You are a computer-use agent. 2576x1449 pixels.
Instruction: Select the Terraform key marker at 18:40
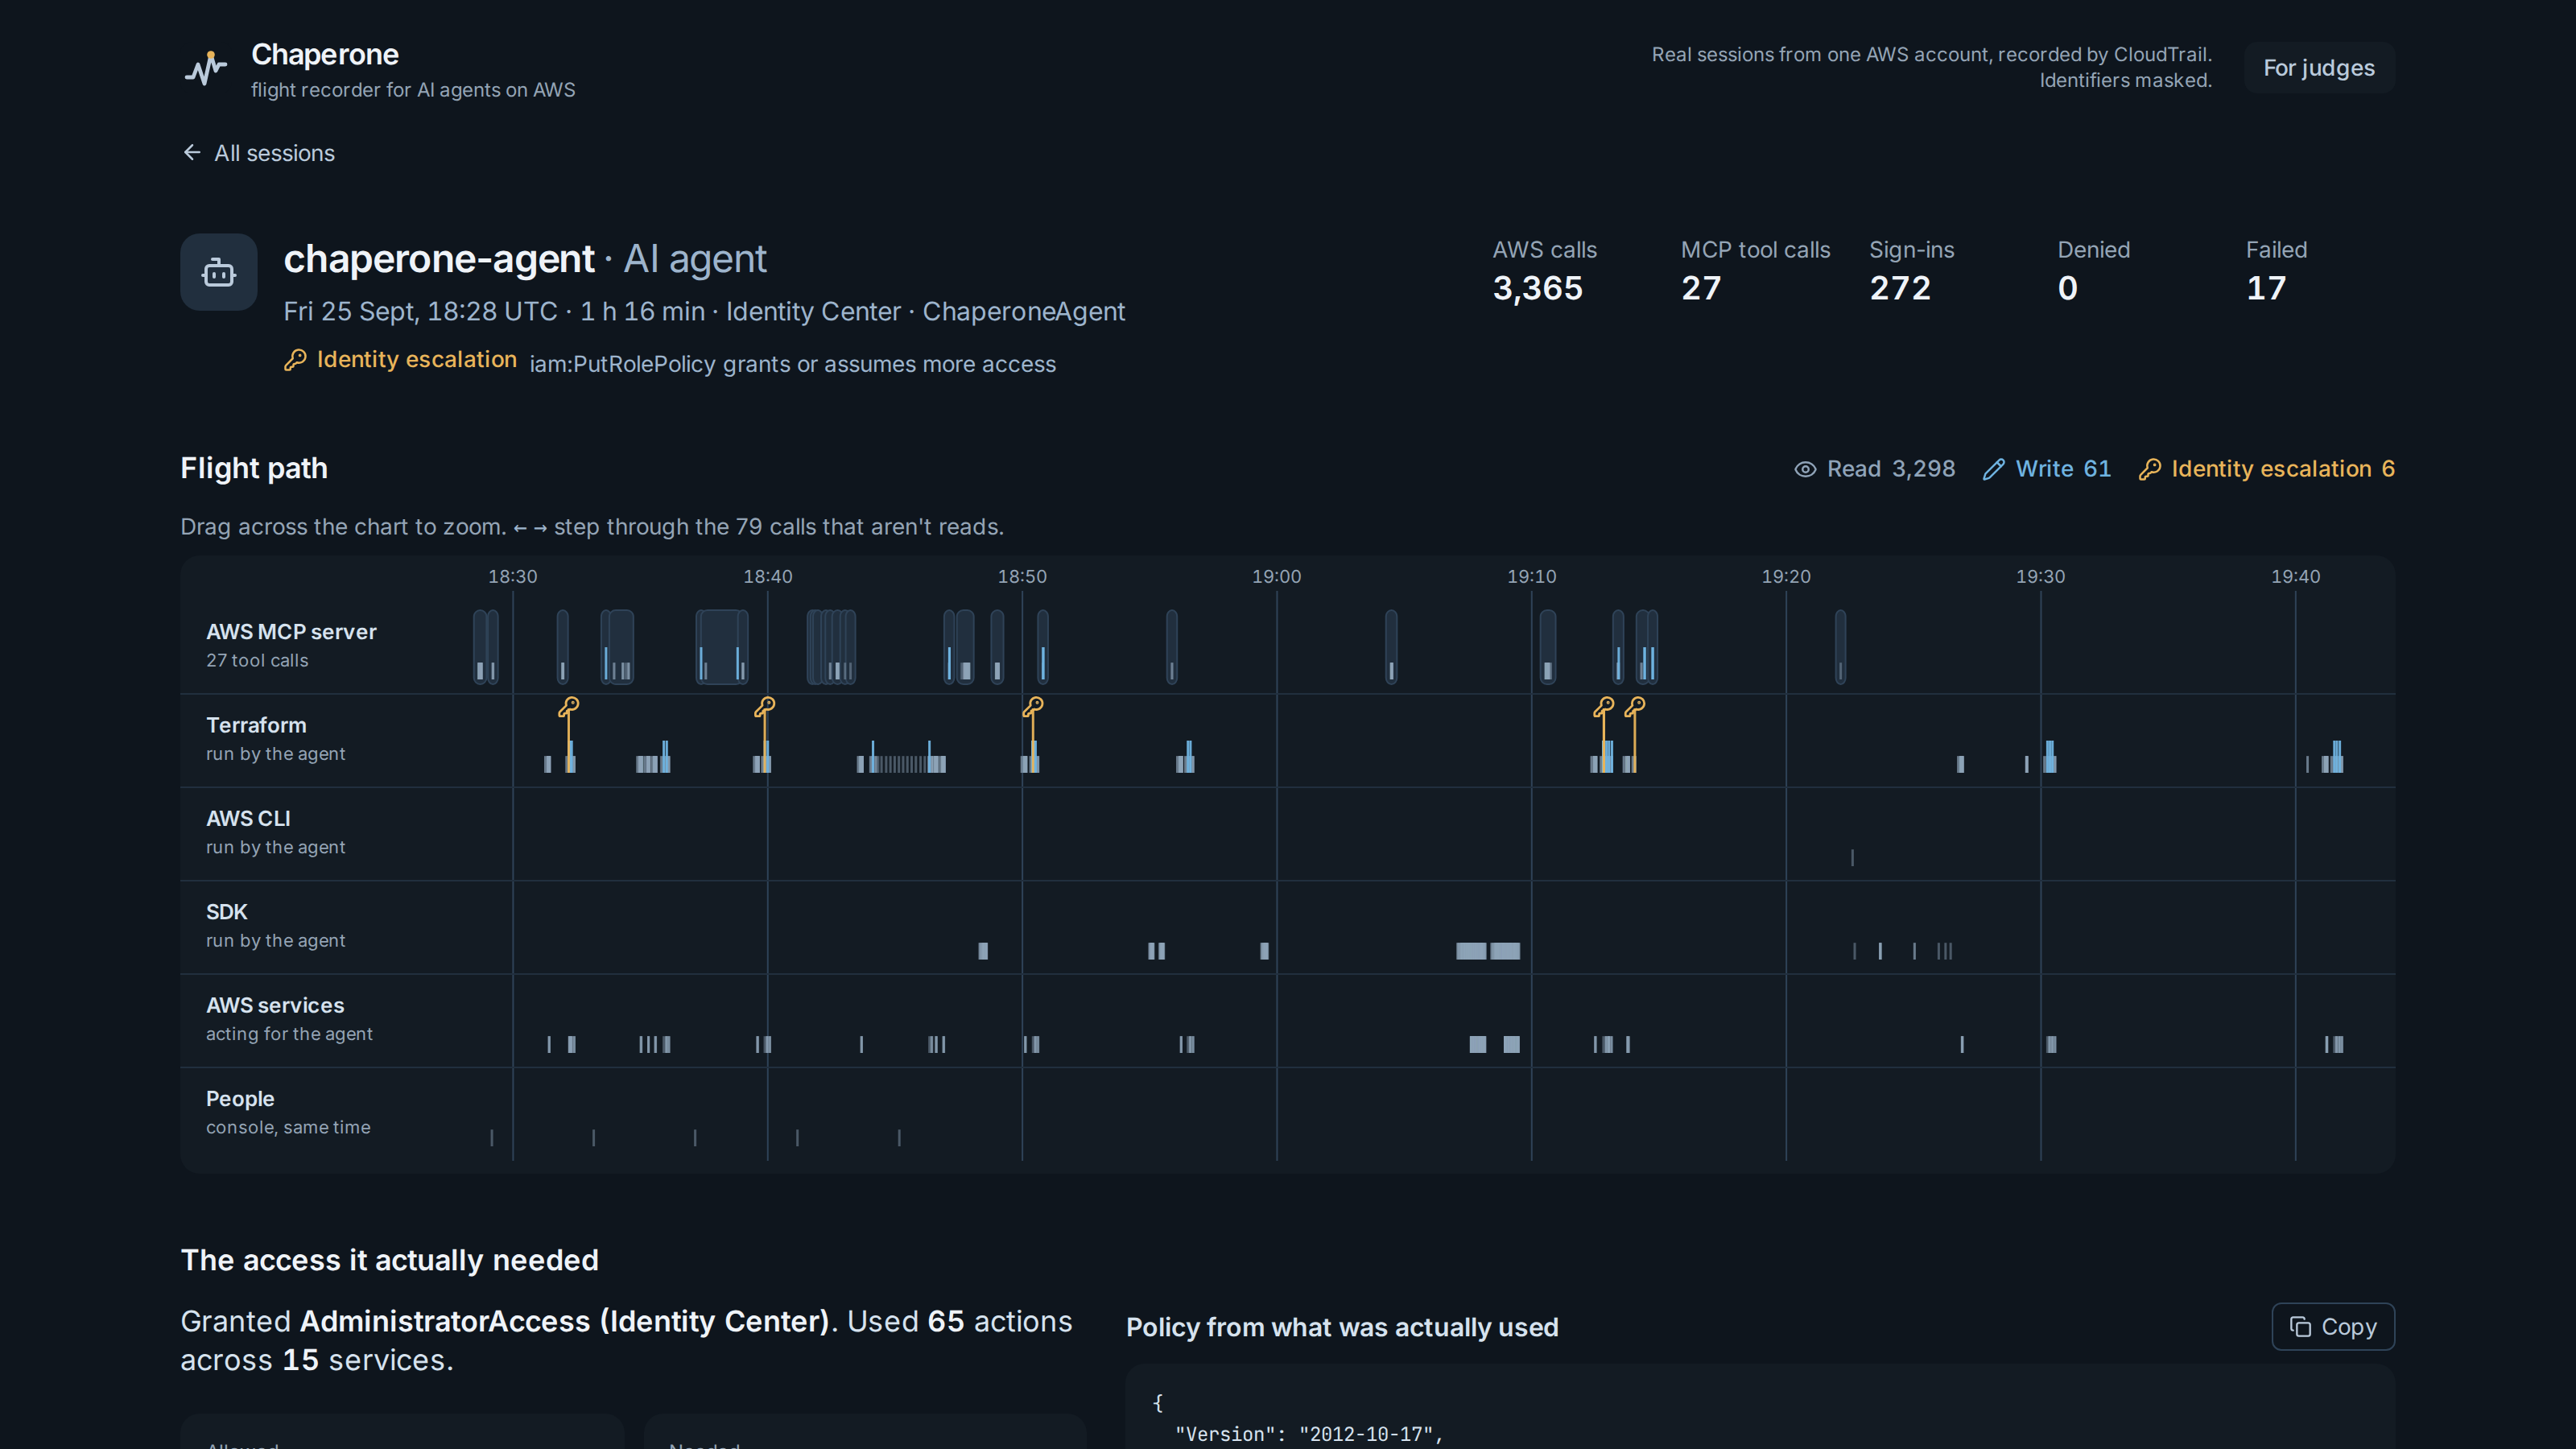765,707
